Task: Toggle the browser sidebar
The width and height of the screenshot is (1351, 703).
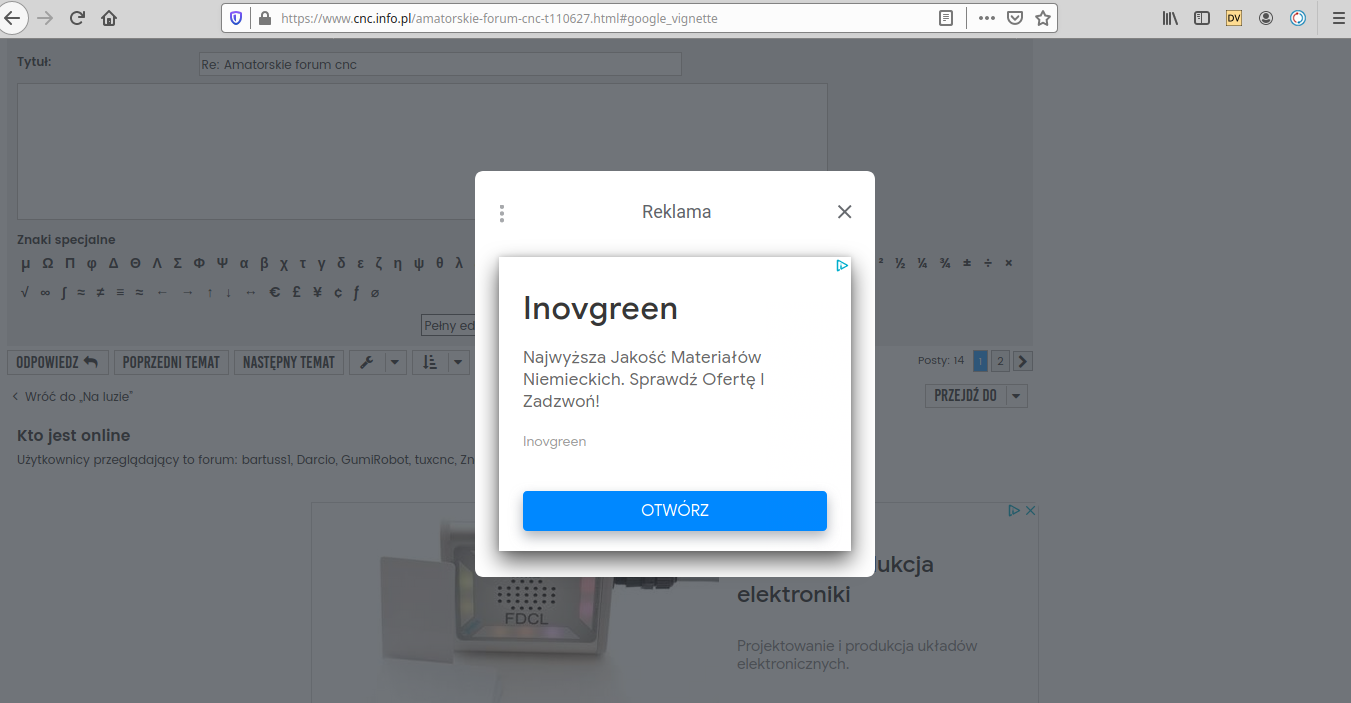Action: pyautogui.click(x=1202, y=18)
